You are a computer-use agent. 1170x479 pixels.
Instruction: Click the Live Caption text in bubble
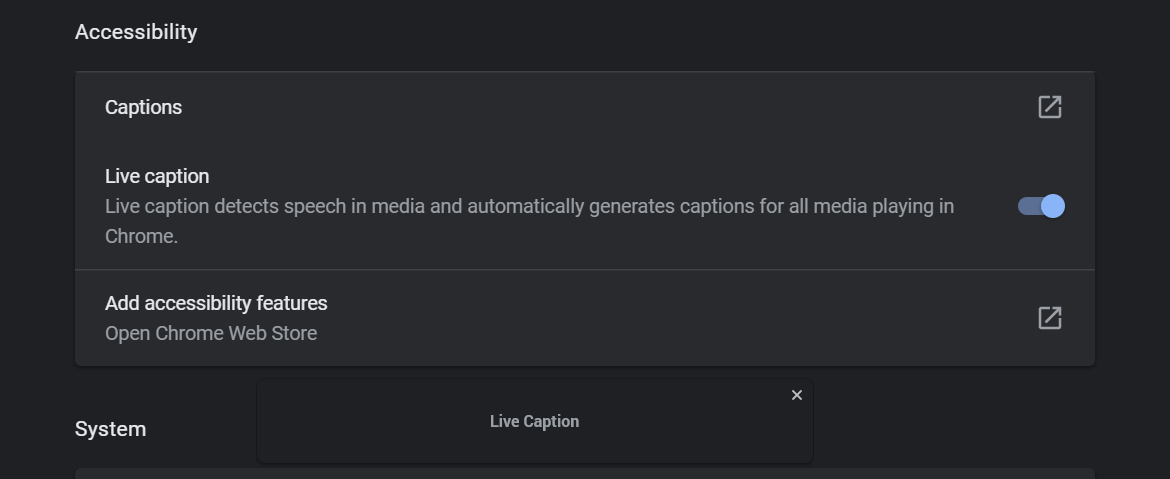534,422
